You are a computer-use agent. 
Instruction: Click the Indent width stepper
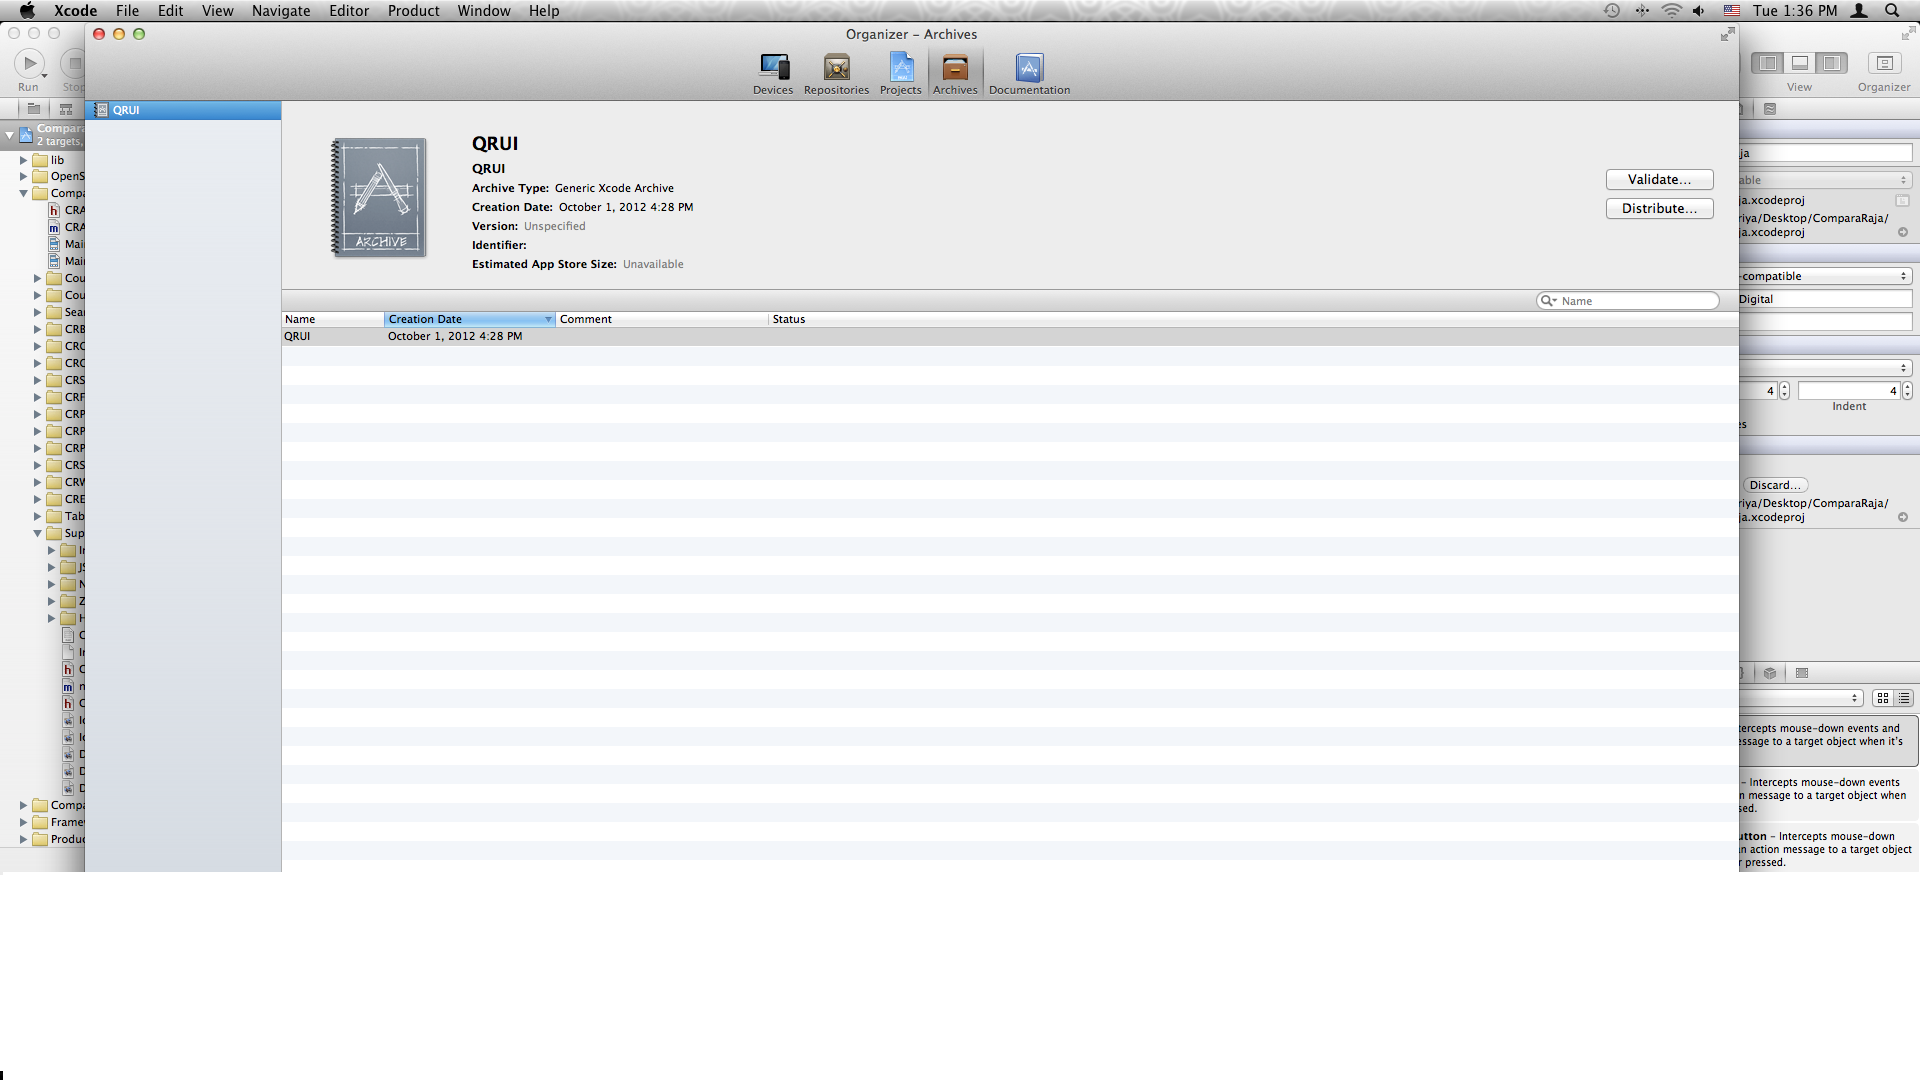click(1907, 391)
